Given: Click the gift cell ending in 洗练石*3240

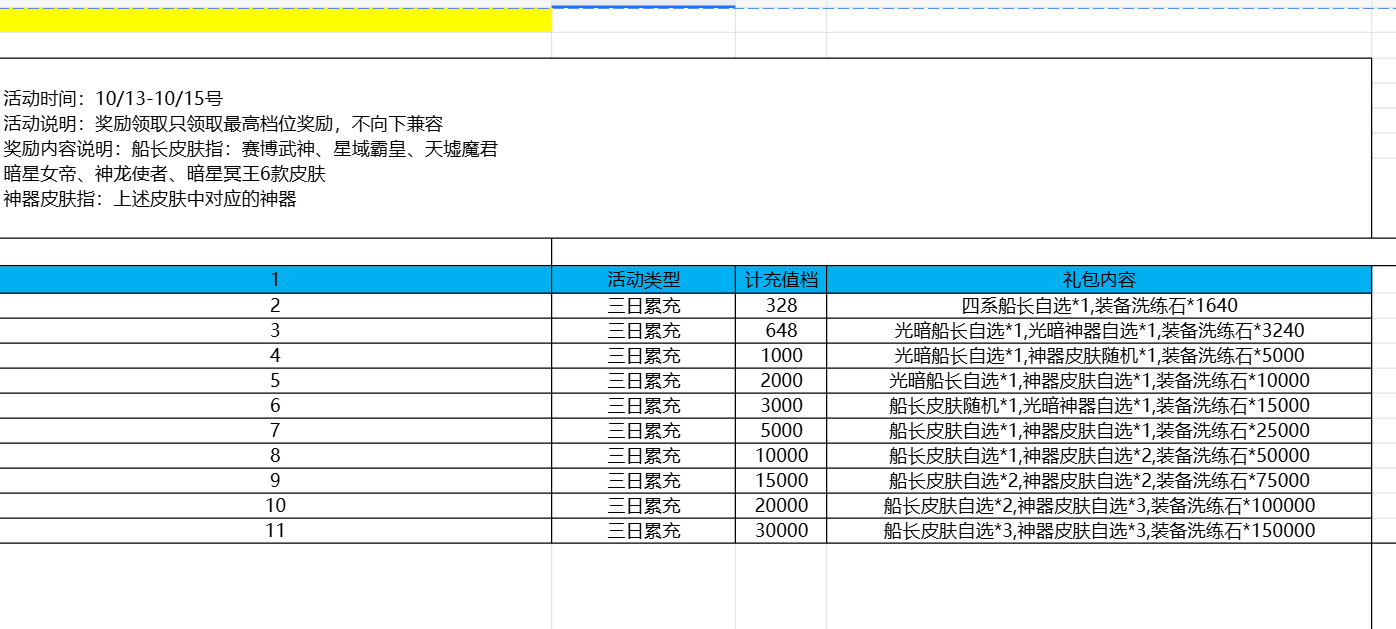Looking at the screenshot, I should click(1099, 331).
